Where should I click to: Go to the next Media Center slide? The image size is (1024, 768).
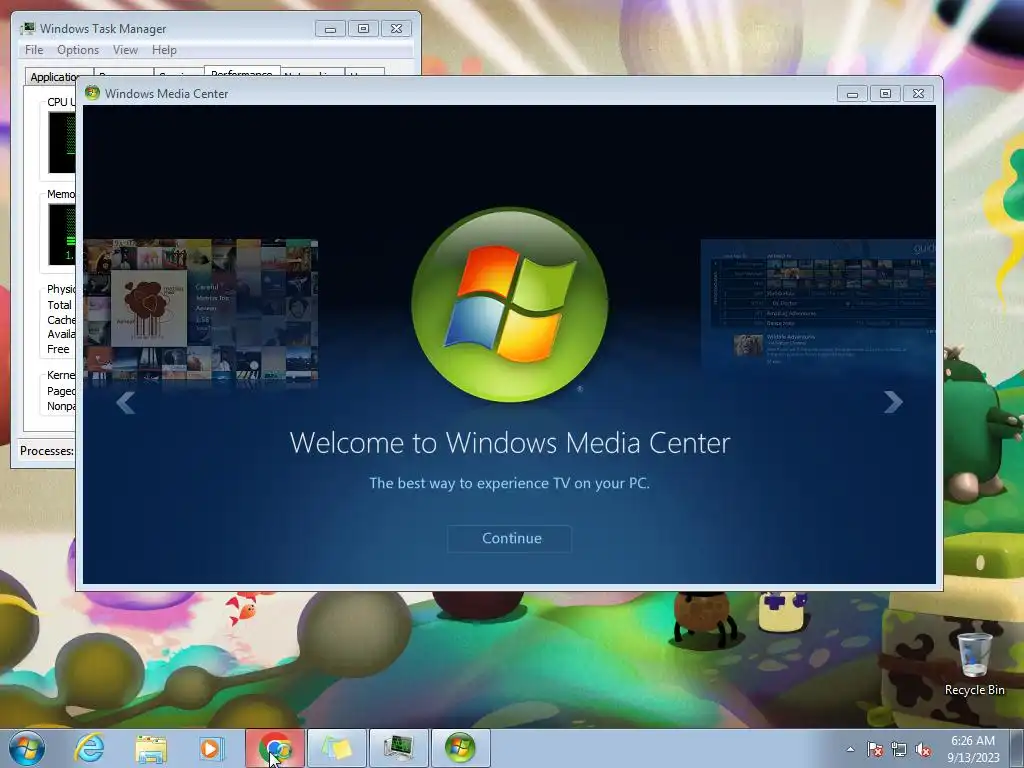coord(893,402)
